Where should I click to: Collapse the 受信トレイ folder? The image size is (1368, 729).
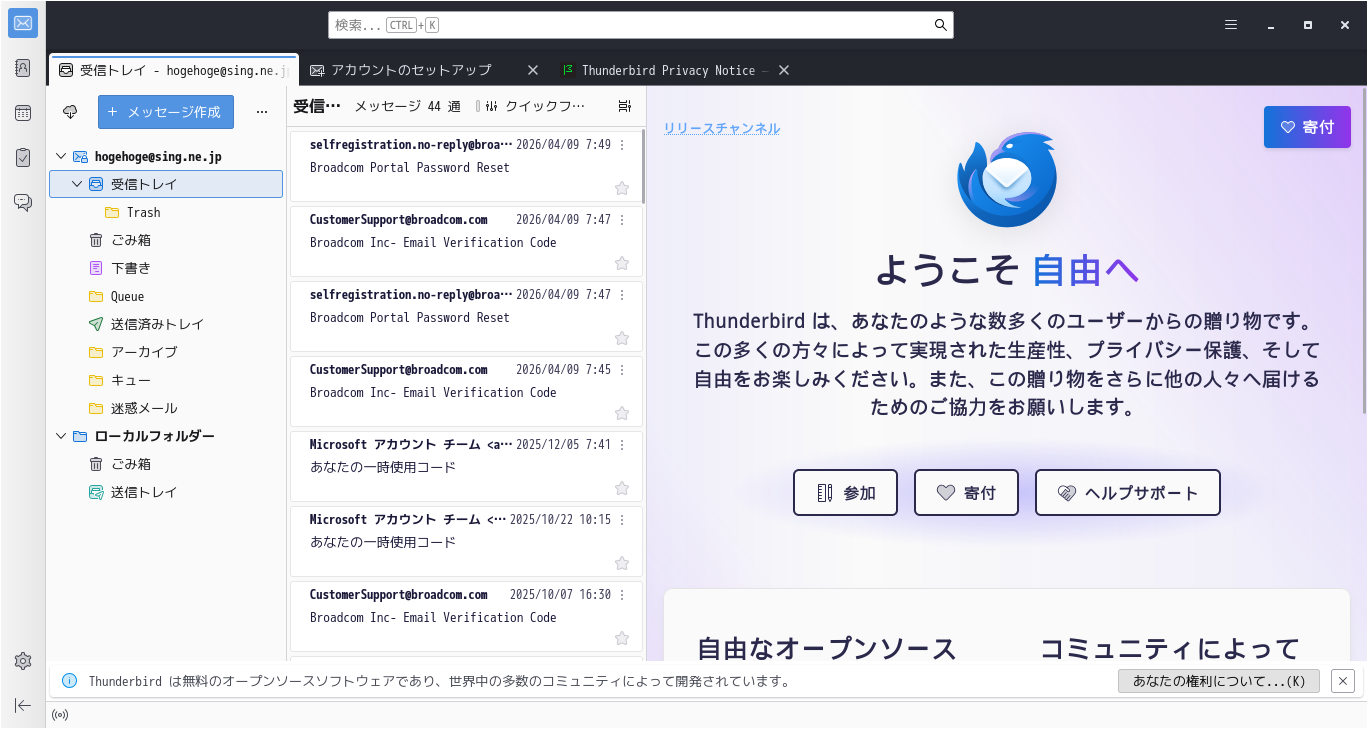77,184
